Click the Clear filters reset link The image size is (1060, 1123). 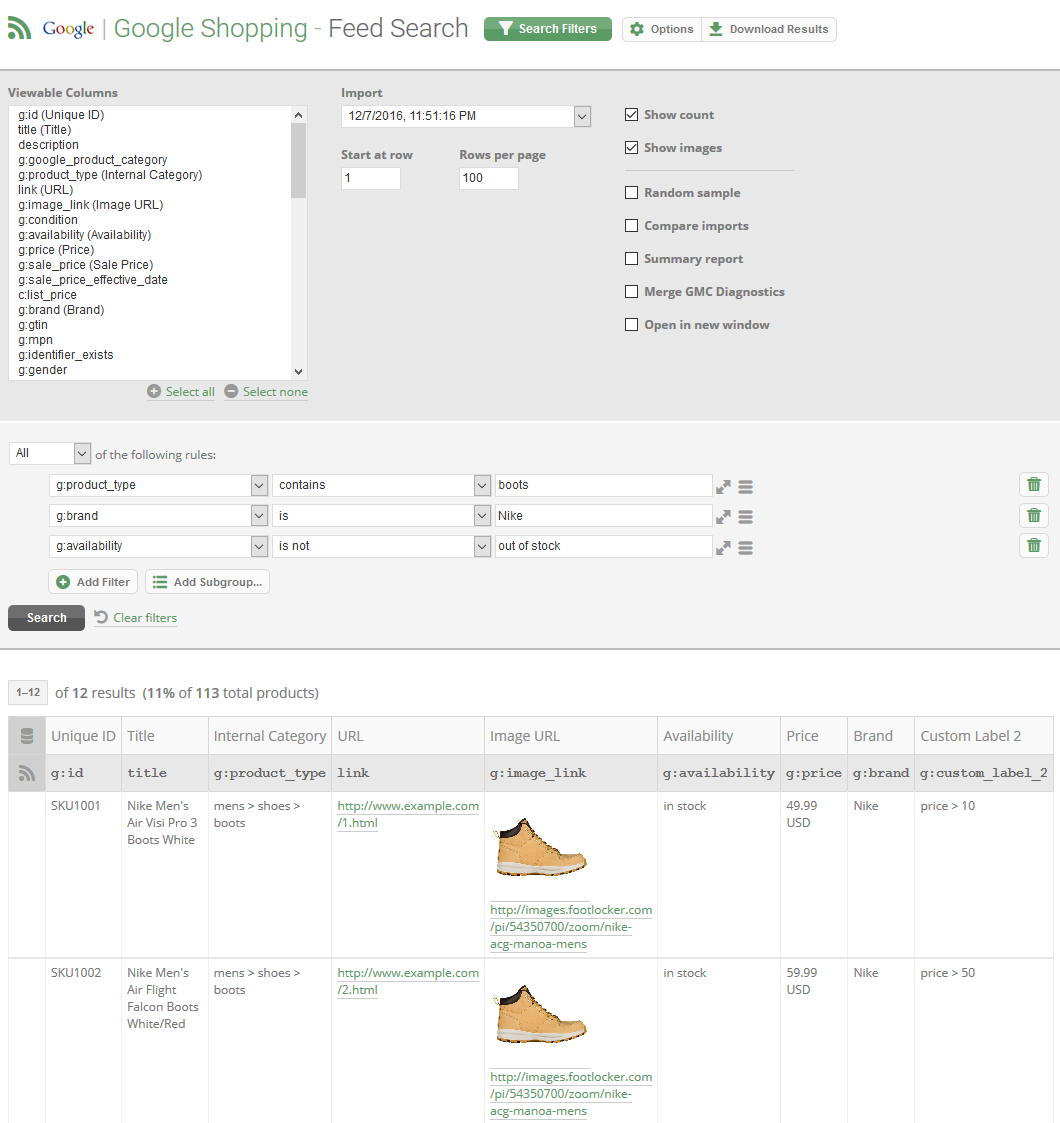[136, 618]
